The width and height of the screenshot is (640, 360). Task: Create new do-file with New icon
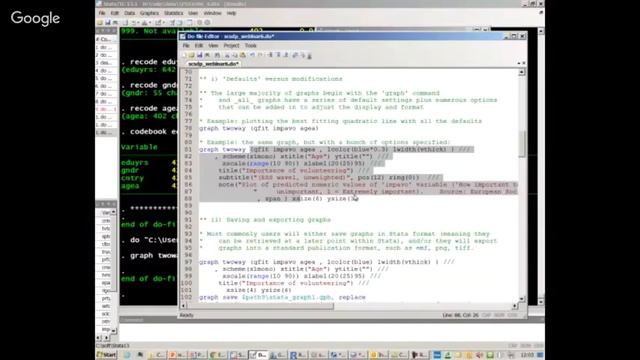tap(184, 55)
